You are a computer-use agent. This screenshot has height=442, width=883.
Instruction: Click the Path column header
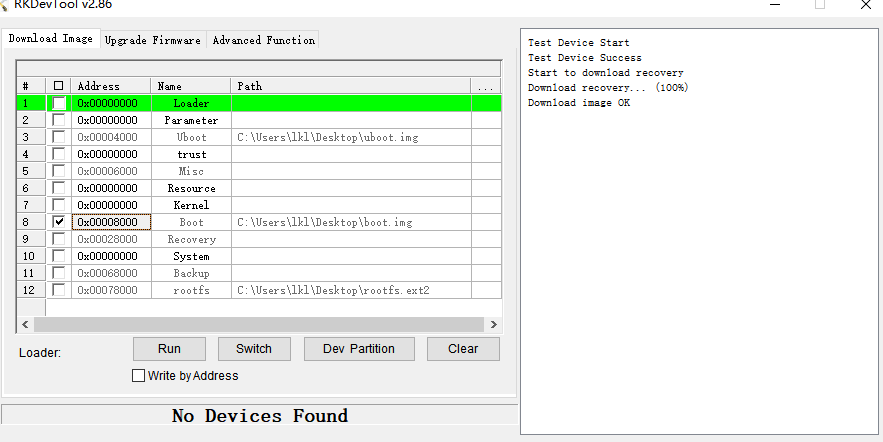(350, 86)
